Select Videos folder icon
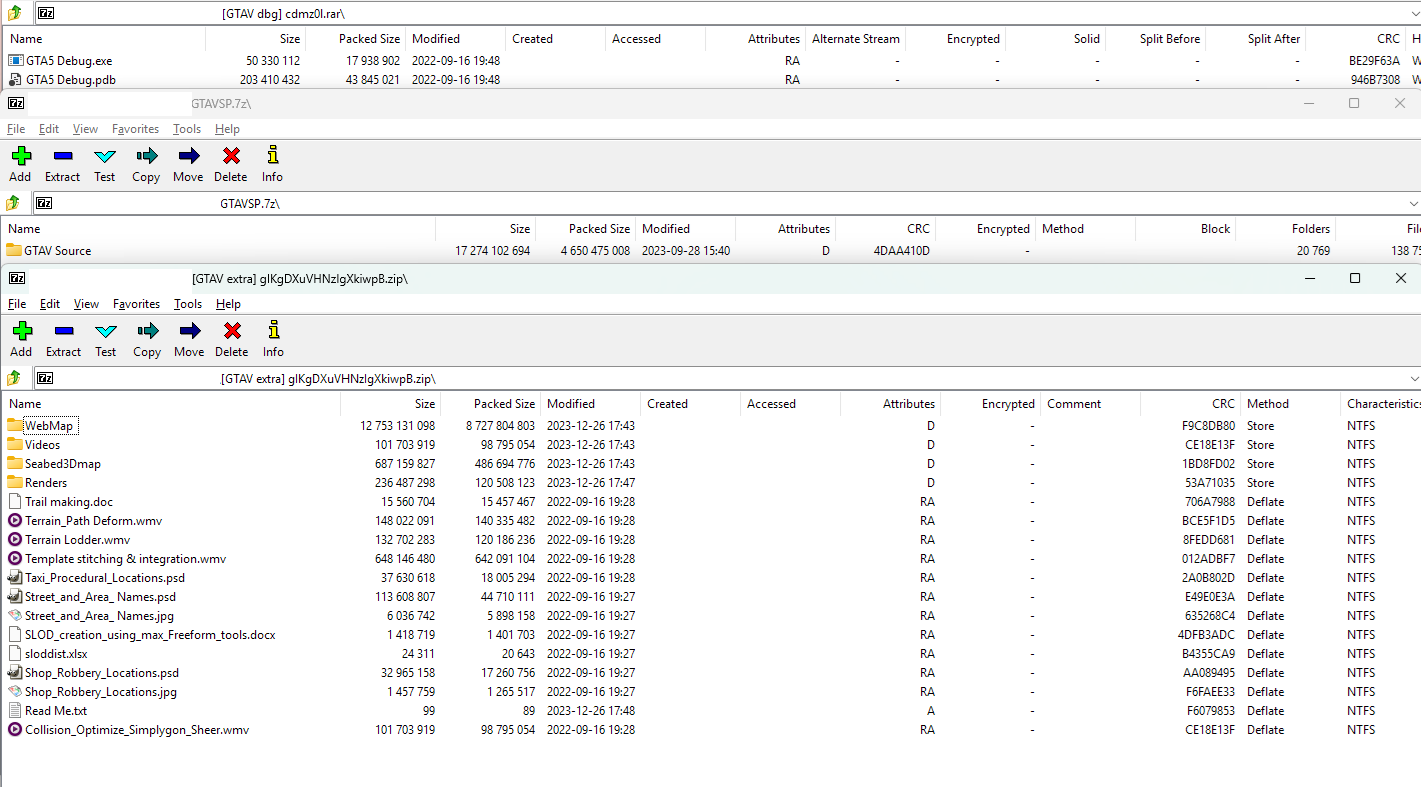 (15, 444)
